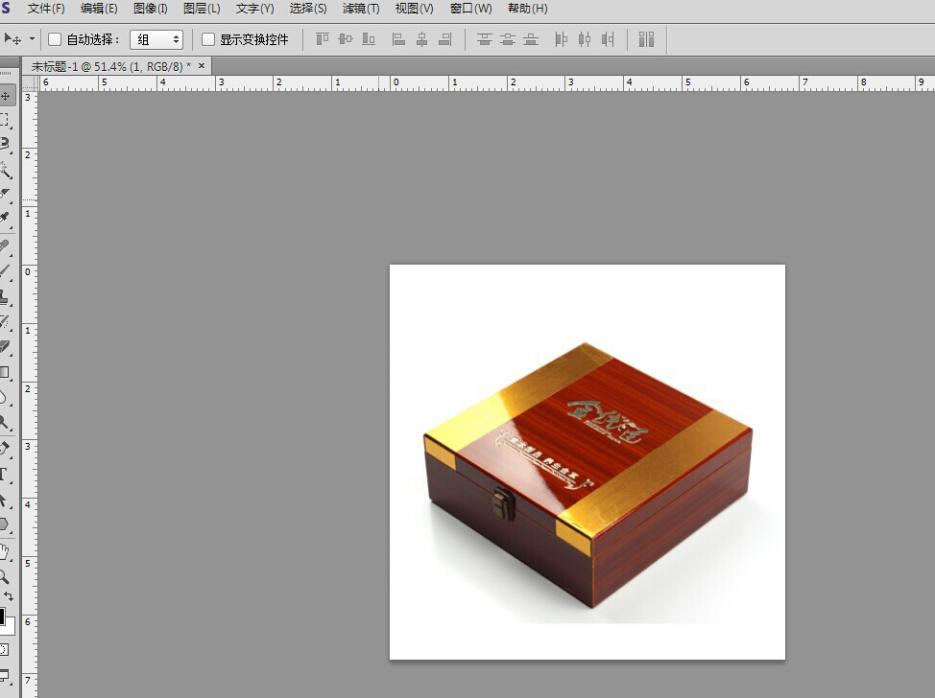
Task: Choose the Zoom magnifier tool
Action: tap(5, 577)
